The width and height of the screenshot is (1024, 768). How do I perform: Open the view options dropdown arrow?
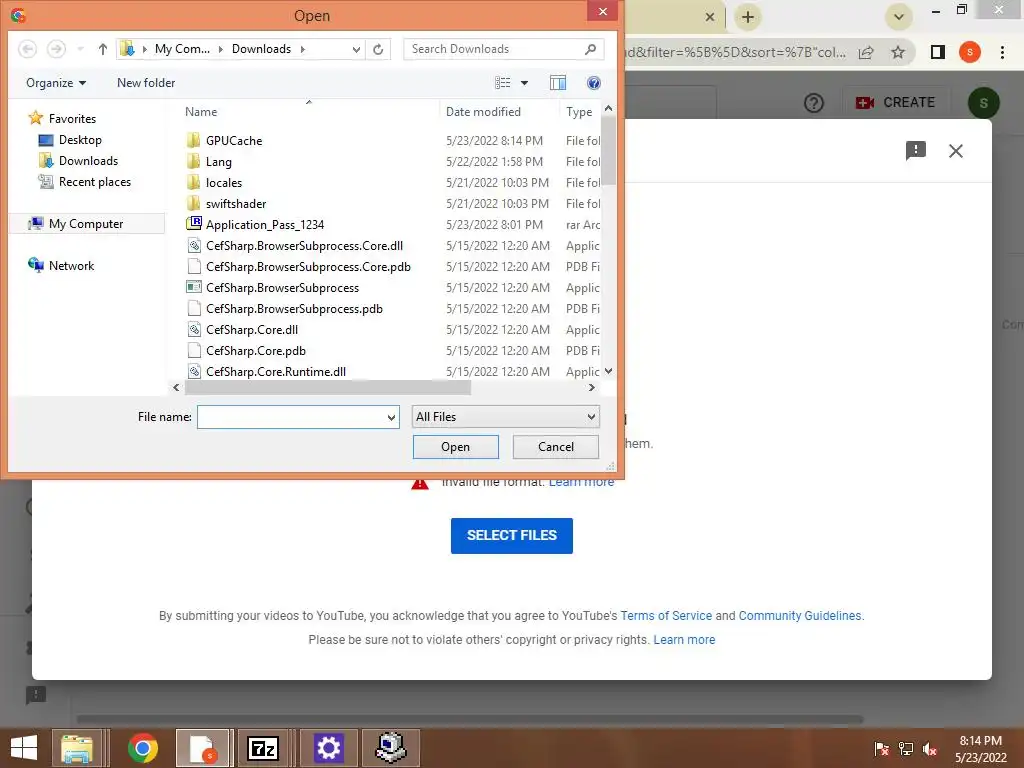coord(524,83)
